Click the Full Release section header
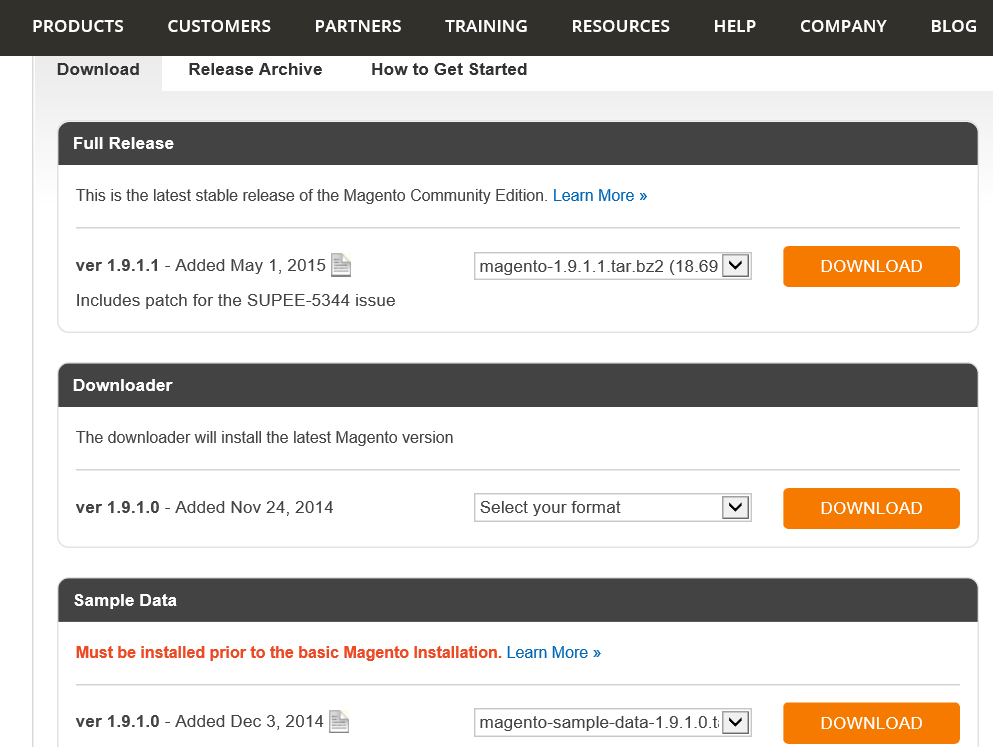 pyautogui.click(x=518, y=144)
